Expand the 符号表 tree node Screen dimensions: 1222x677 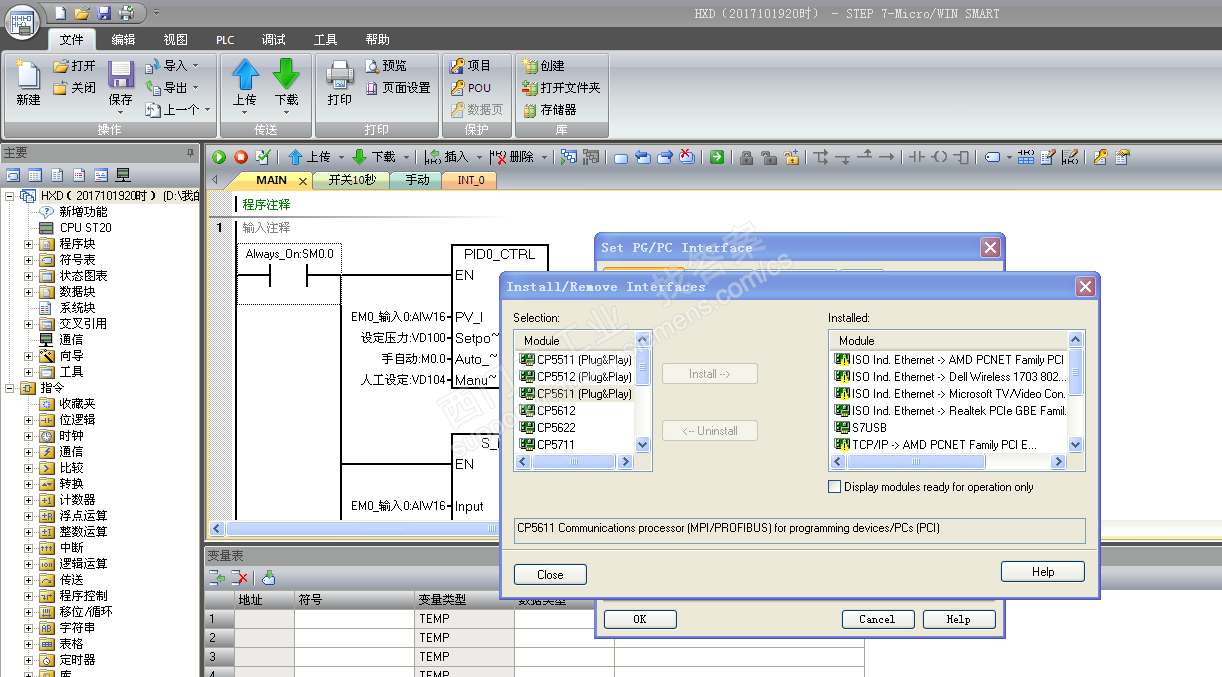coord(29,260)
